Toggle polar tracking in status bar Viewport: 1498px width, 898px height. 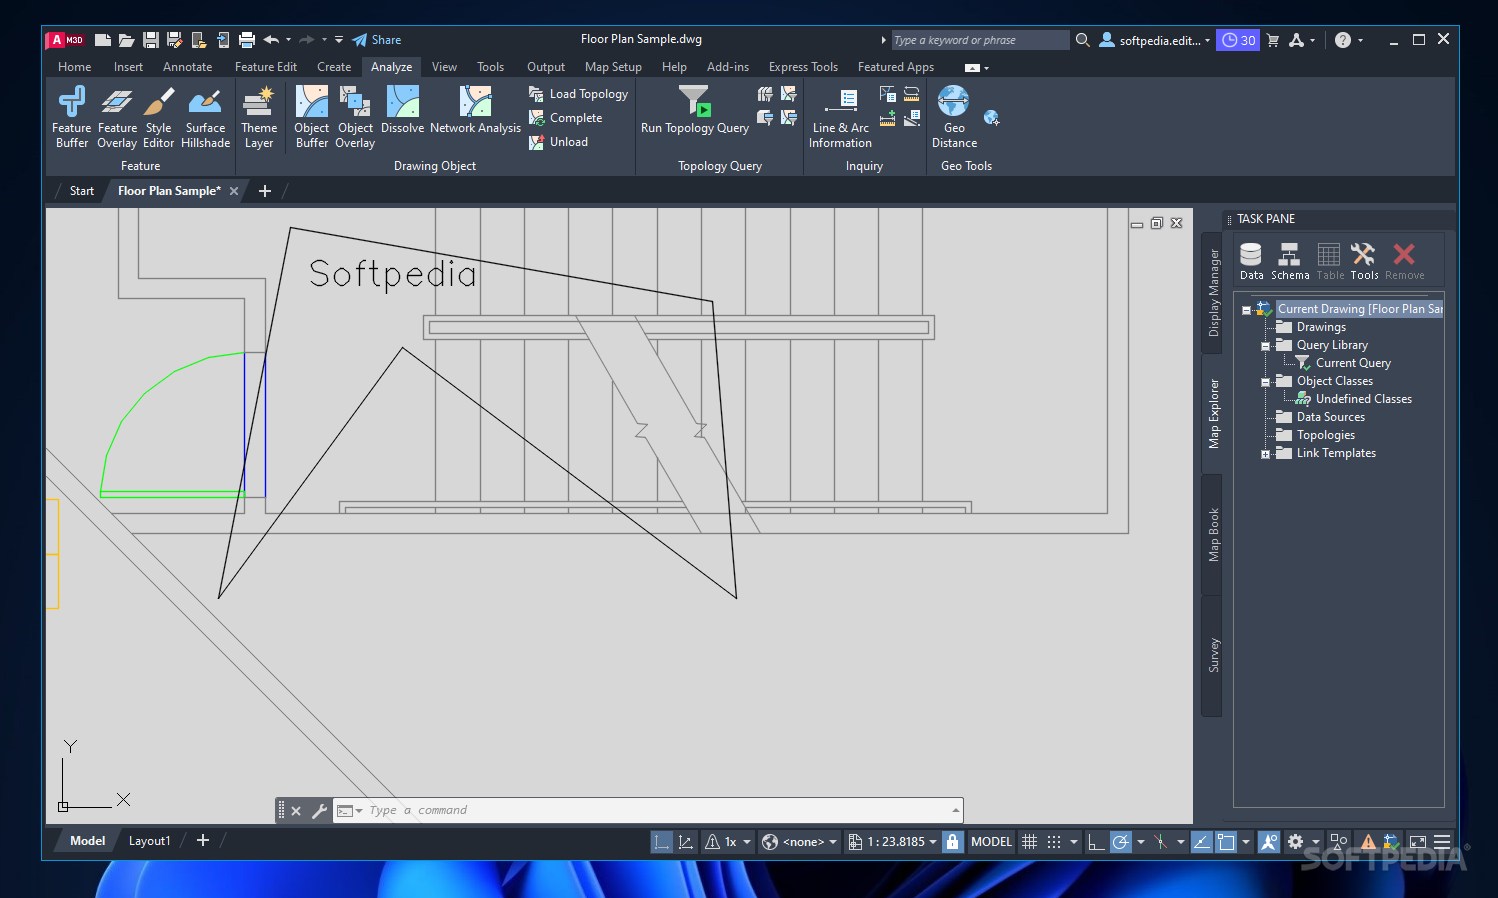coord(1121,842)
